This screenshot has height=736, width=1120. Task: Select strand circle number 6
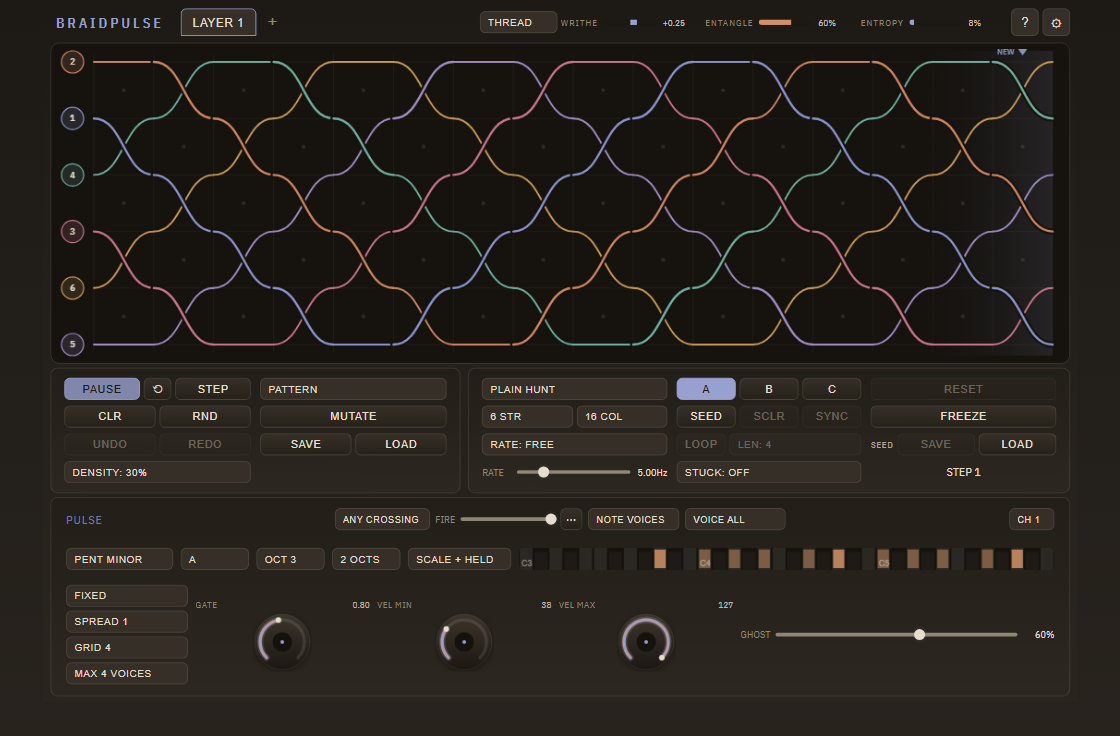[x=72, y=287]
